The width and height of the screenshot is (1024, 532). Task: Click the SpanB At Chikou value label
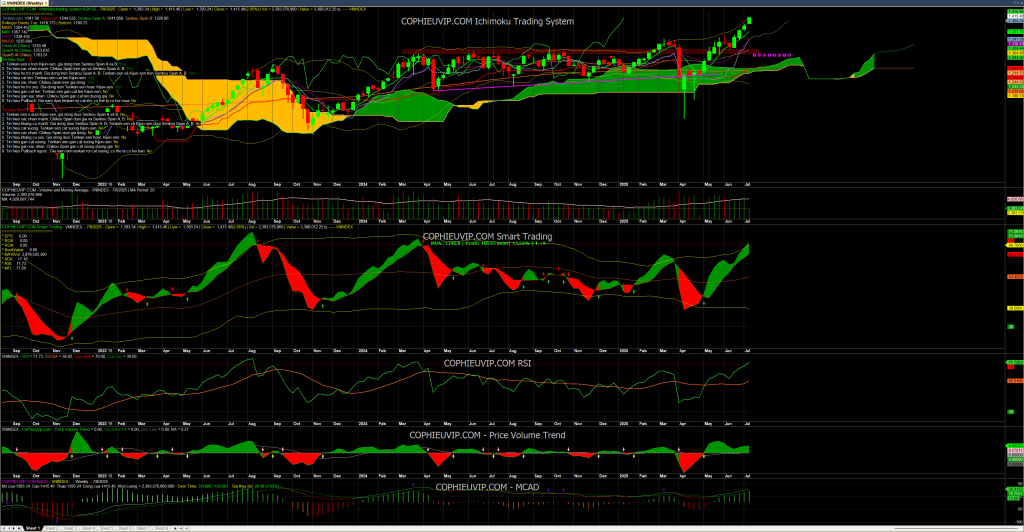[x=25, y=55]
